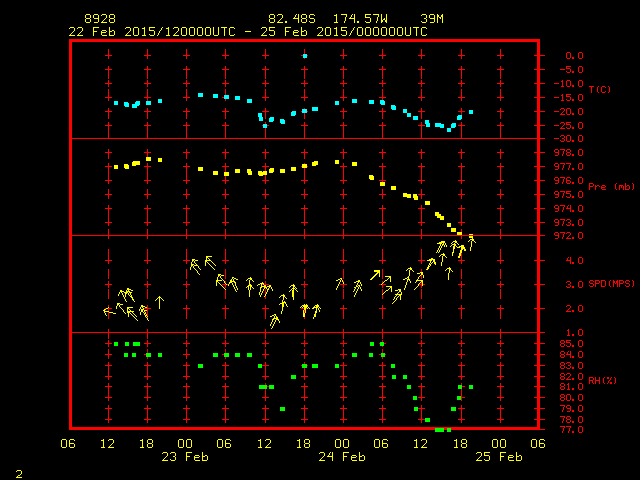This screenshot has height=480, width=640.
Task: Click the rightmost yellow pressure data point
Action: tap(471, 236)
